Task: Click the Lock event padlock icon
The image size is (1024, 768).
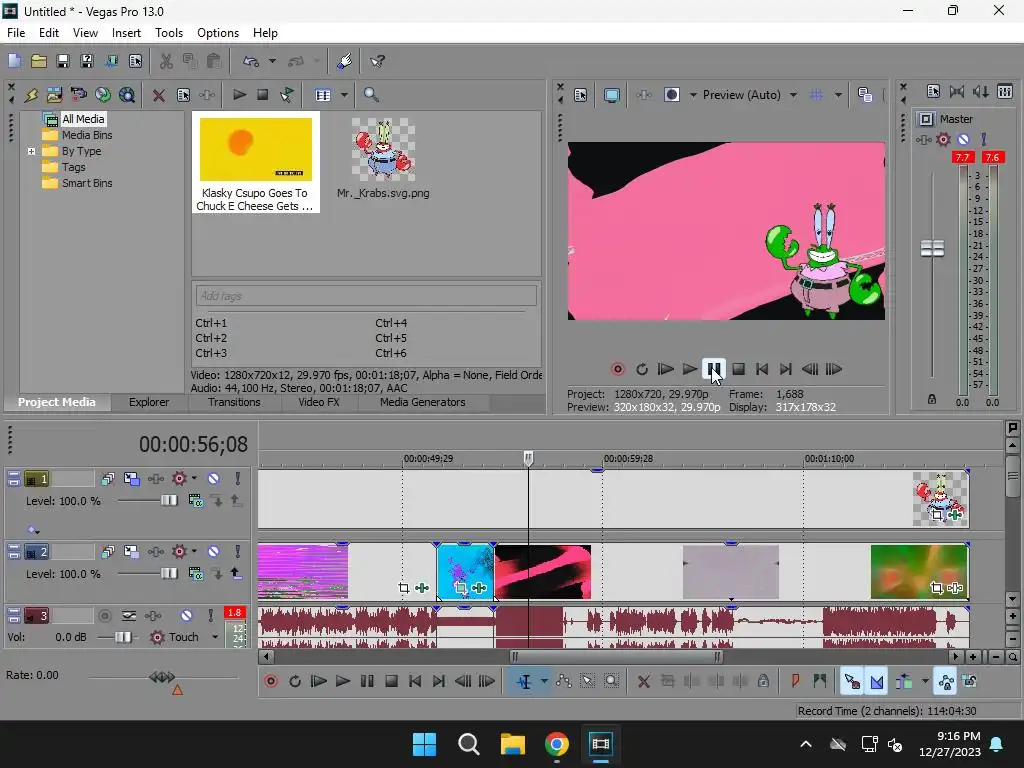Action: [763, 681]
